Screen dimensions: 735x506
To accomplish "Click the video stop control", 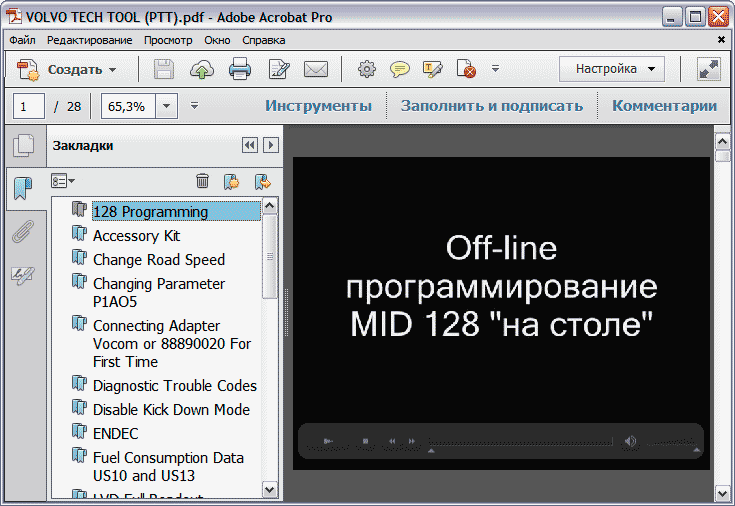I will [x=366, y=441].
